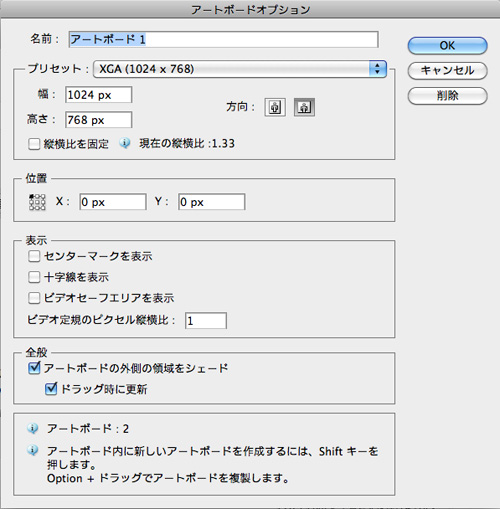500x509 pixels.
Task: Check ビデオセーフエリアを表示 option
Action: coord(34,298)
